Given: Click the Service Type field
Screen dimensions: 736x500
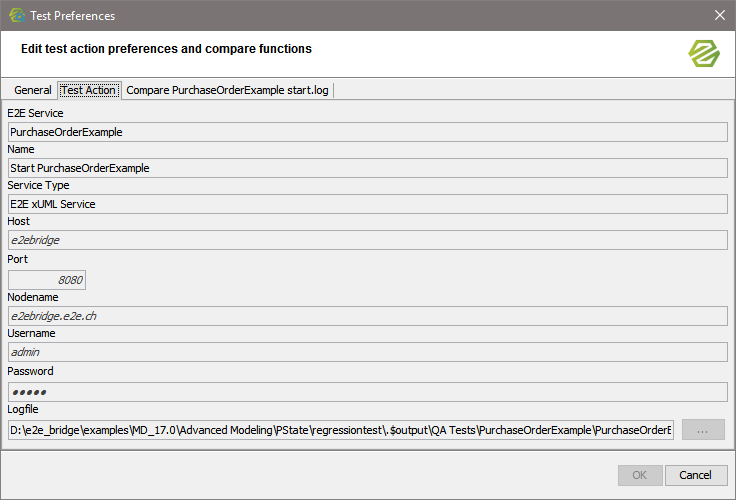Looking at the screenshot, I should (367, 204).
